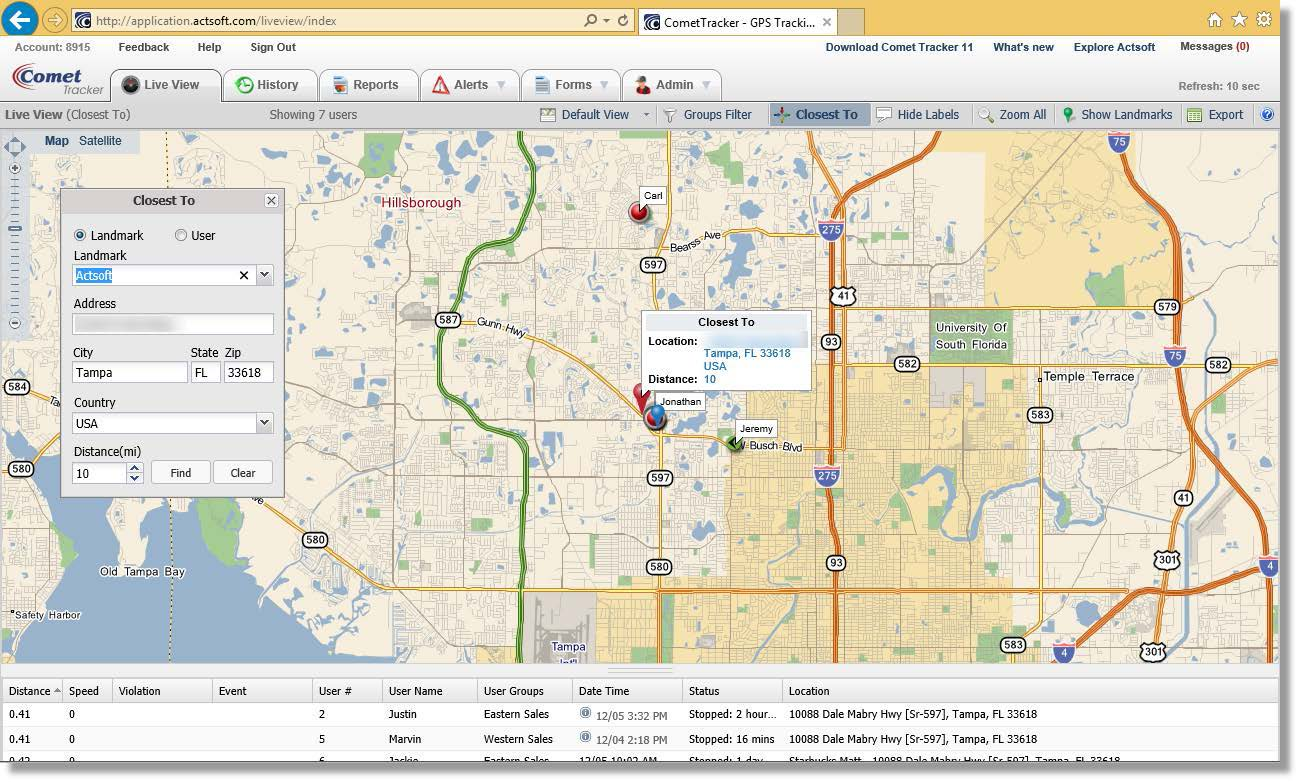Click the browser forward arrow button

[x=55, y=20]
